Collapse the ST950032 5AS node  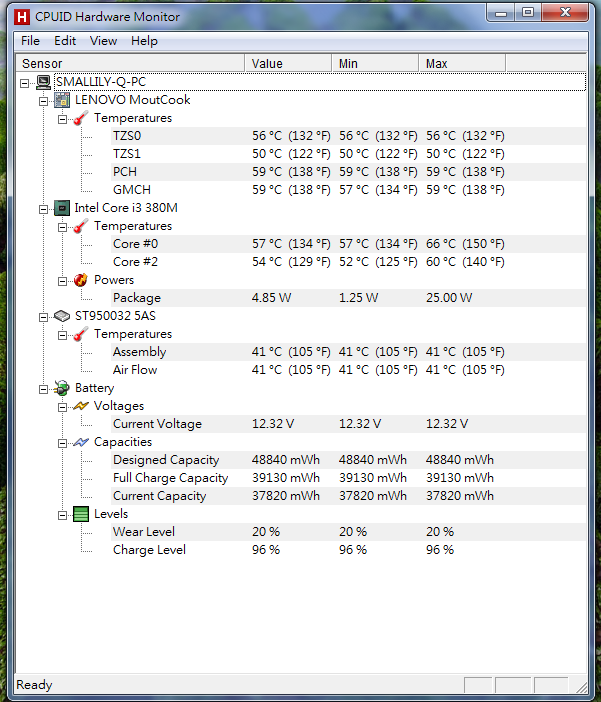click(43, 317)
